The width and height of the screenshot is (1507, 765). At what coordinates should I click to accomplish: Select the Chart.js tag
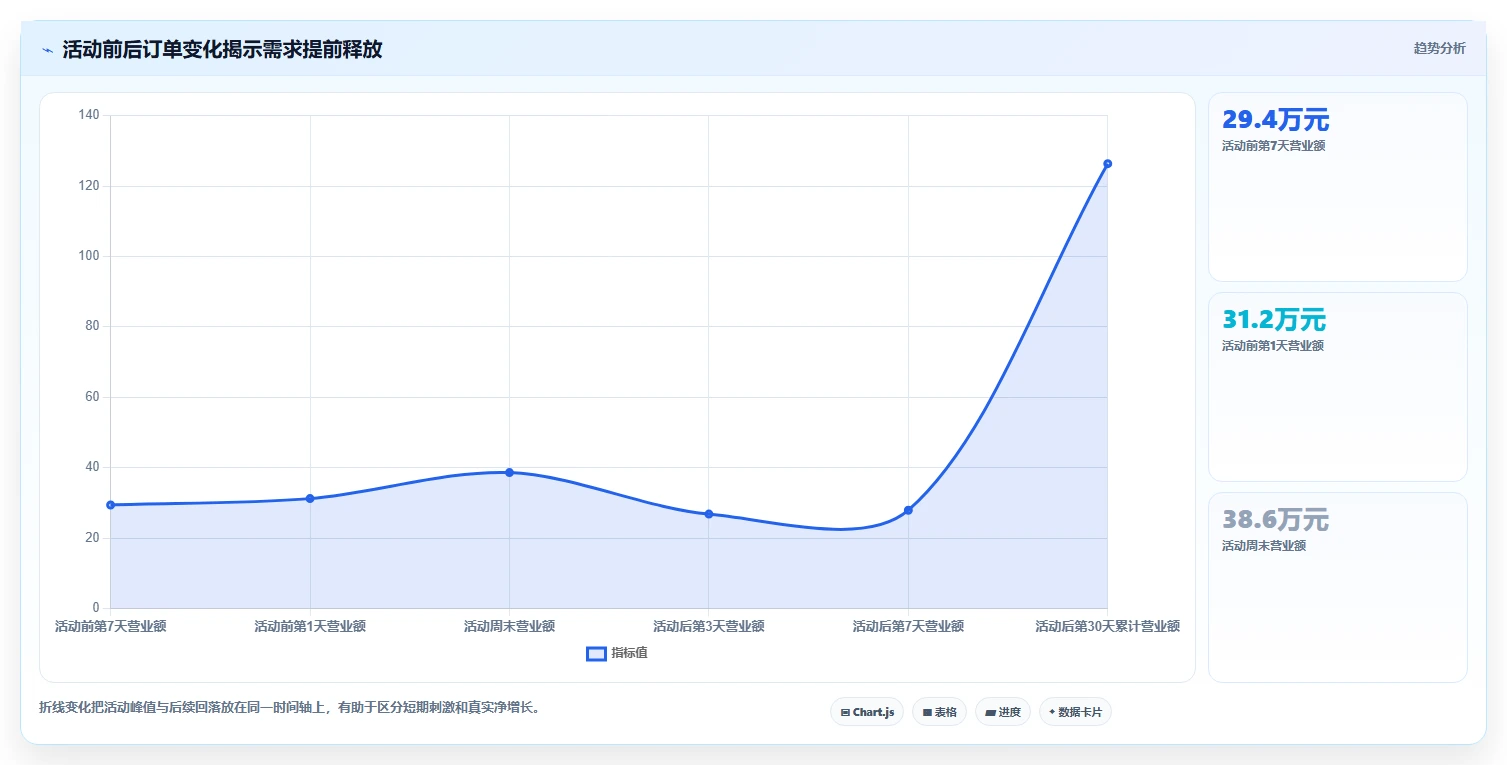click(867, 712)
